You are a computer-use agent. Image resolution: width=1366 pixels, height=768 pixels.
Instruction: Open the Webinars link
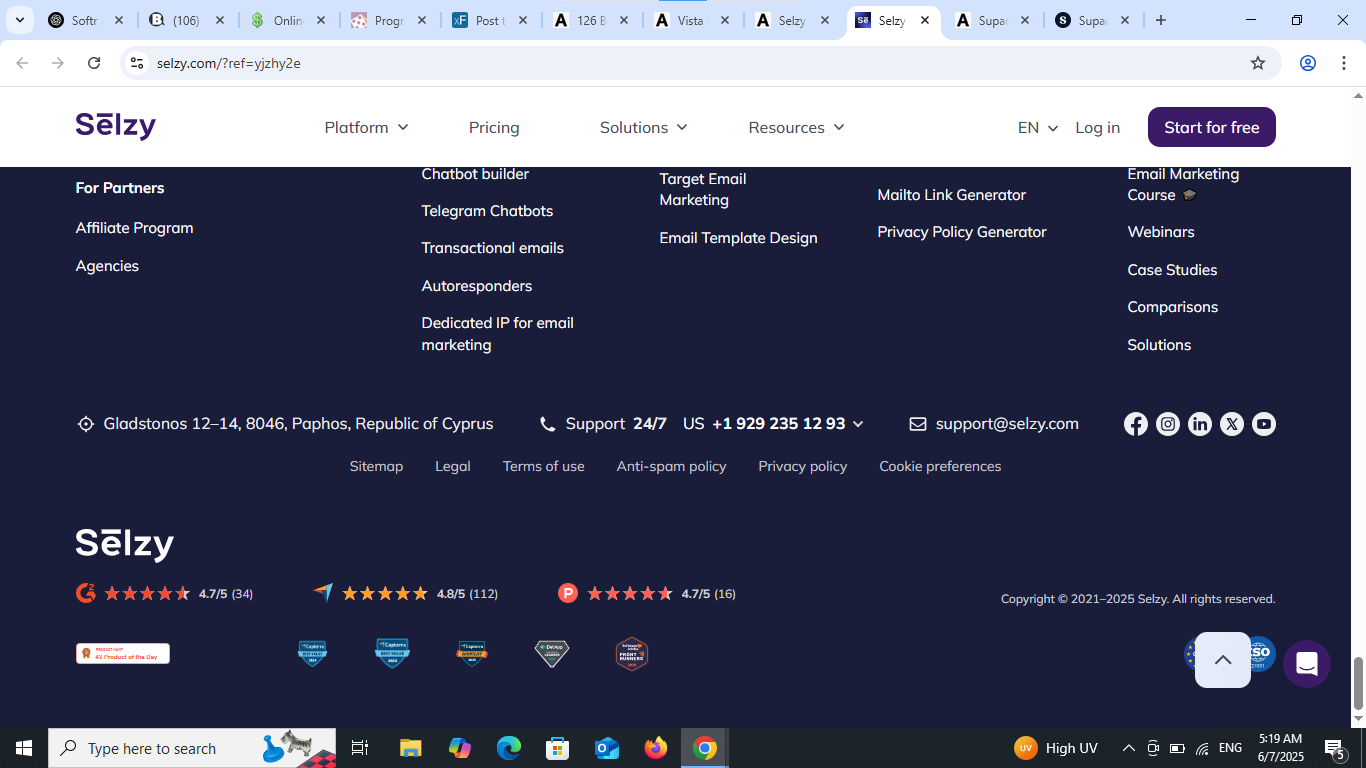pyautogui.click(x=1161, y=232)
